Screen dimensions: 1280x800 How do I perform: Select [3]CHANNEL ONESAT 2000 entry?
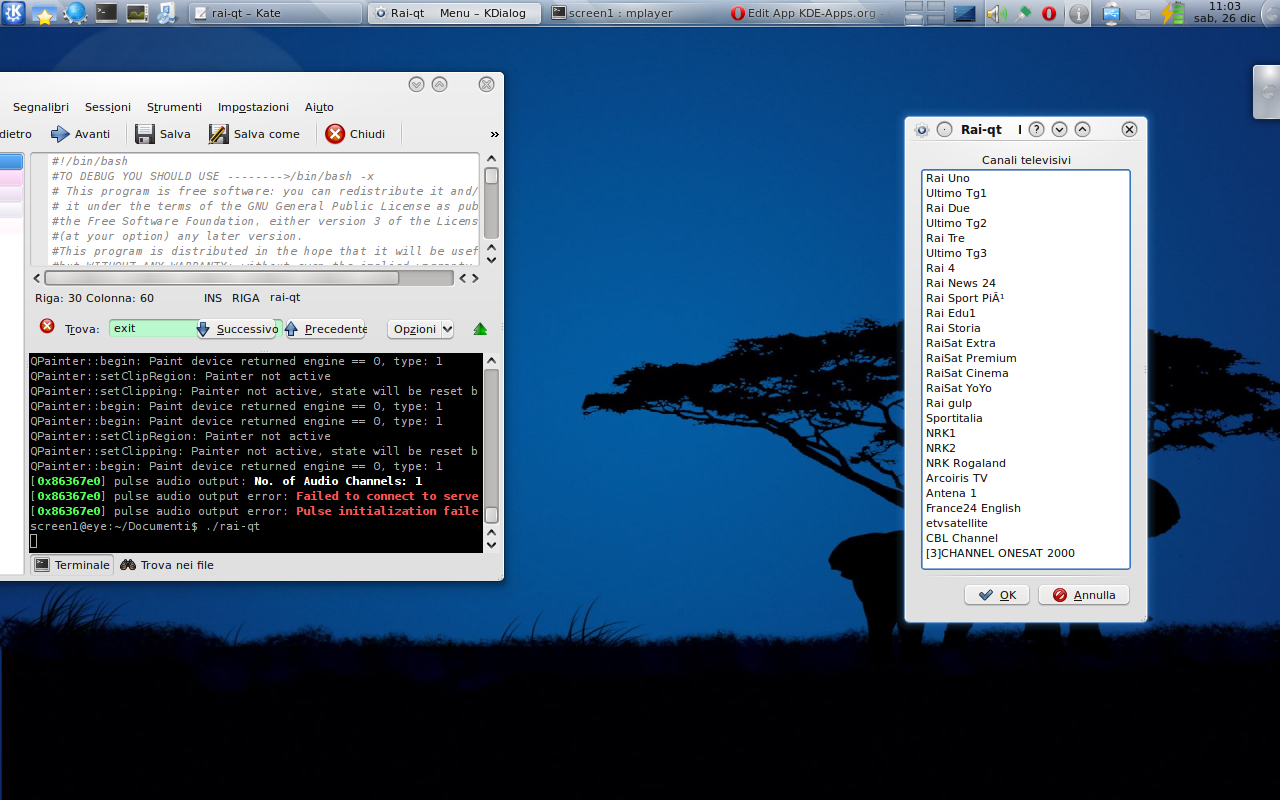coord(1025,553)
